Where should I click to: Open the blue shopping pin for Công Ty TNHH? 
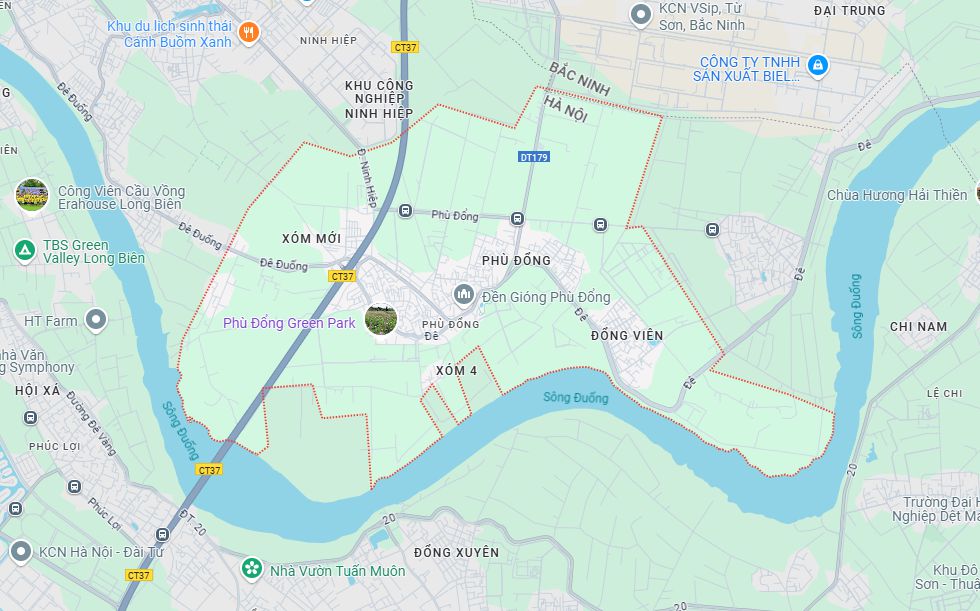[818, 66]
